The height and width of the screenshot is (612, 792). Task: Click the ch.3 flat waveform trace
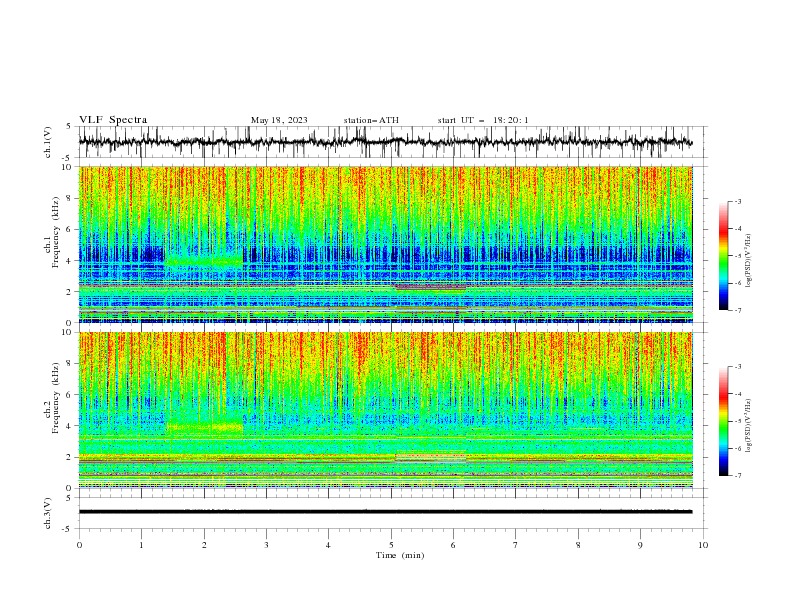pyautogui.click(x=385, y=512)
